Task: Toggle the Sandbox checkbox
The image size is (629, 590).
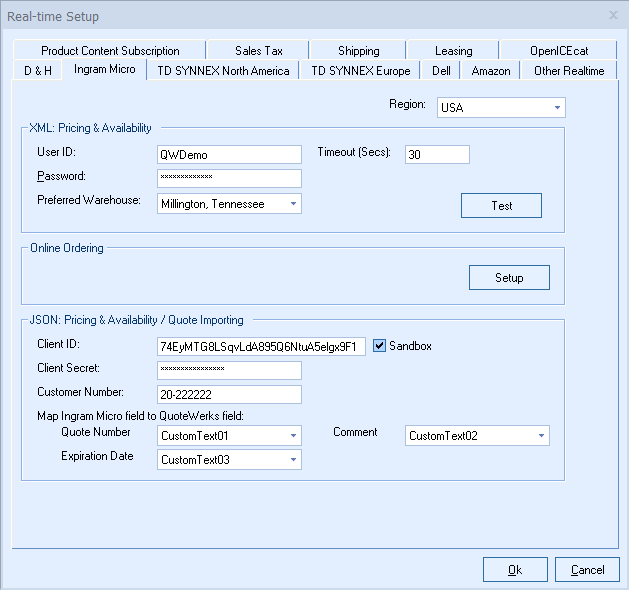Action: (x=380, y=346)
